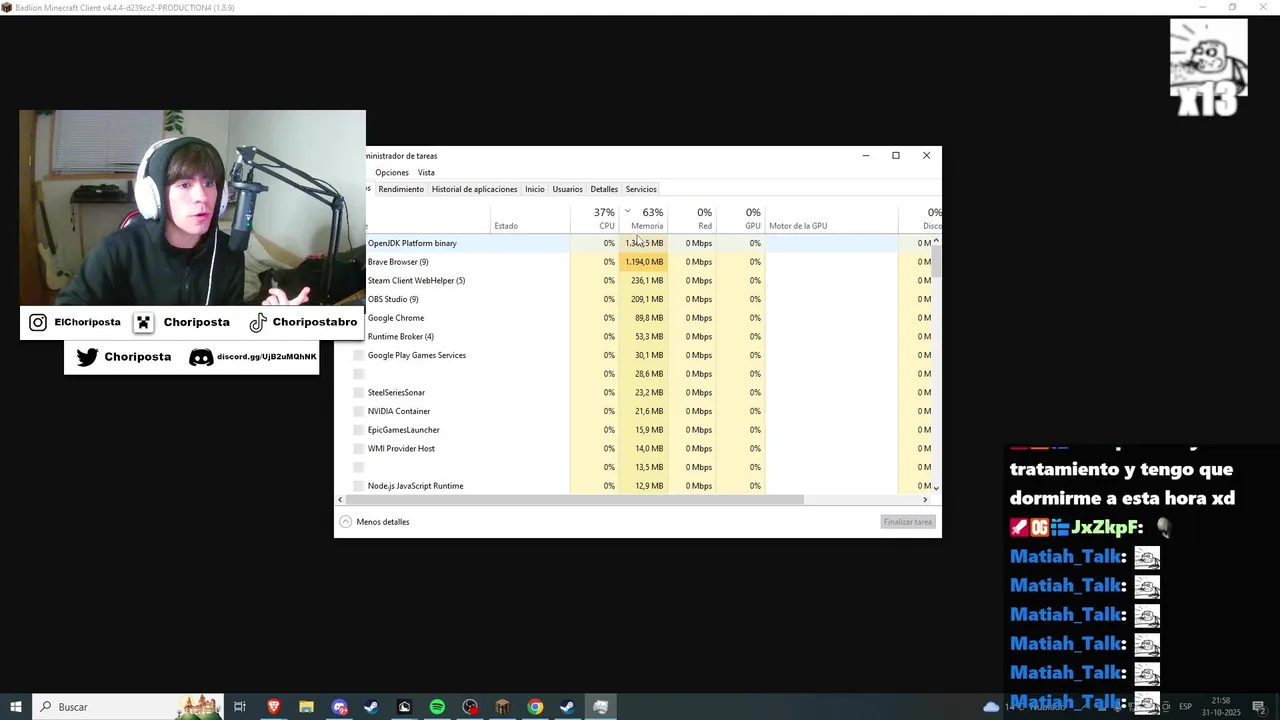Select the WMI Provider Host process

click(401, 449)
